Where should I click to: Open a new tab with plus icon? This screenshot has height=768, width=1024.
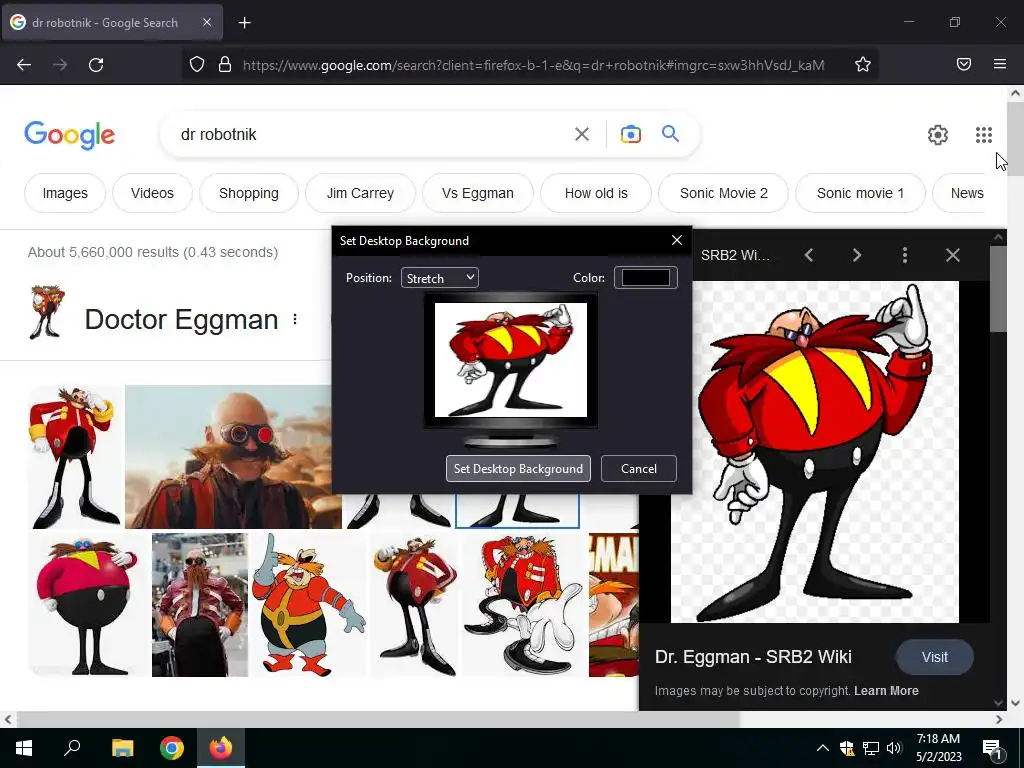(x=244, y=23)
